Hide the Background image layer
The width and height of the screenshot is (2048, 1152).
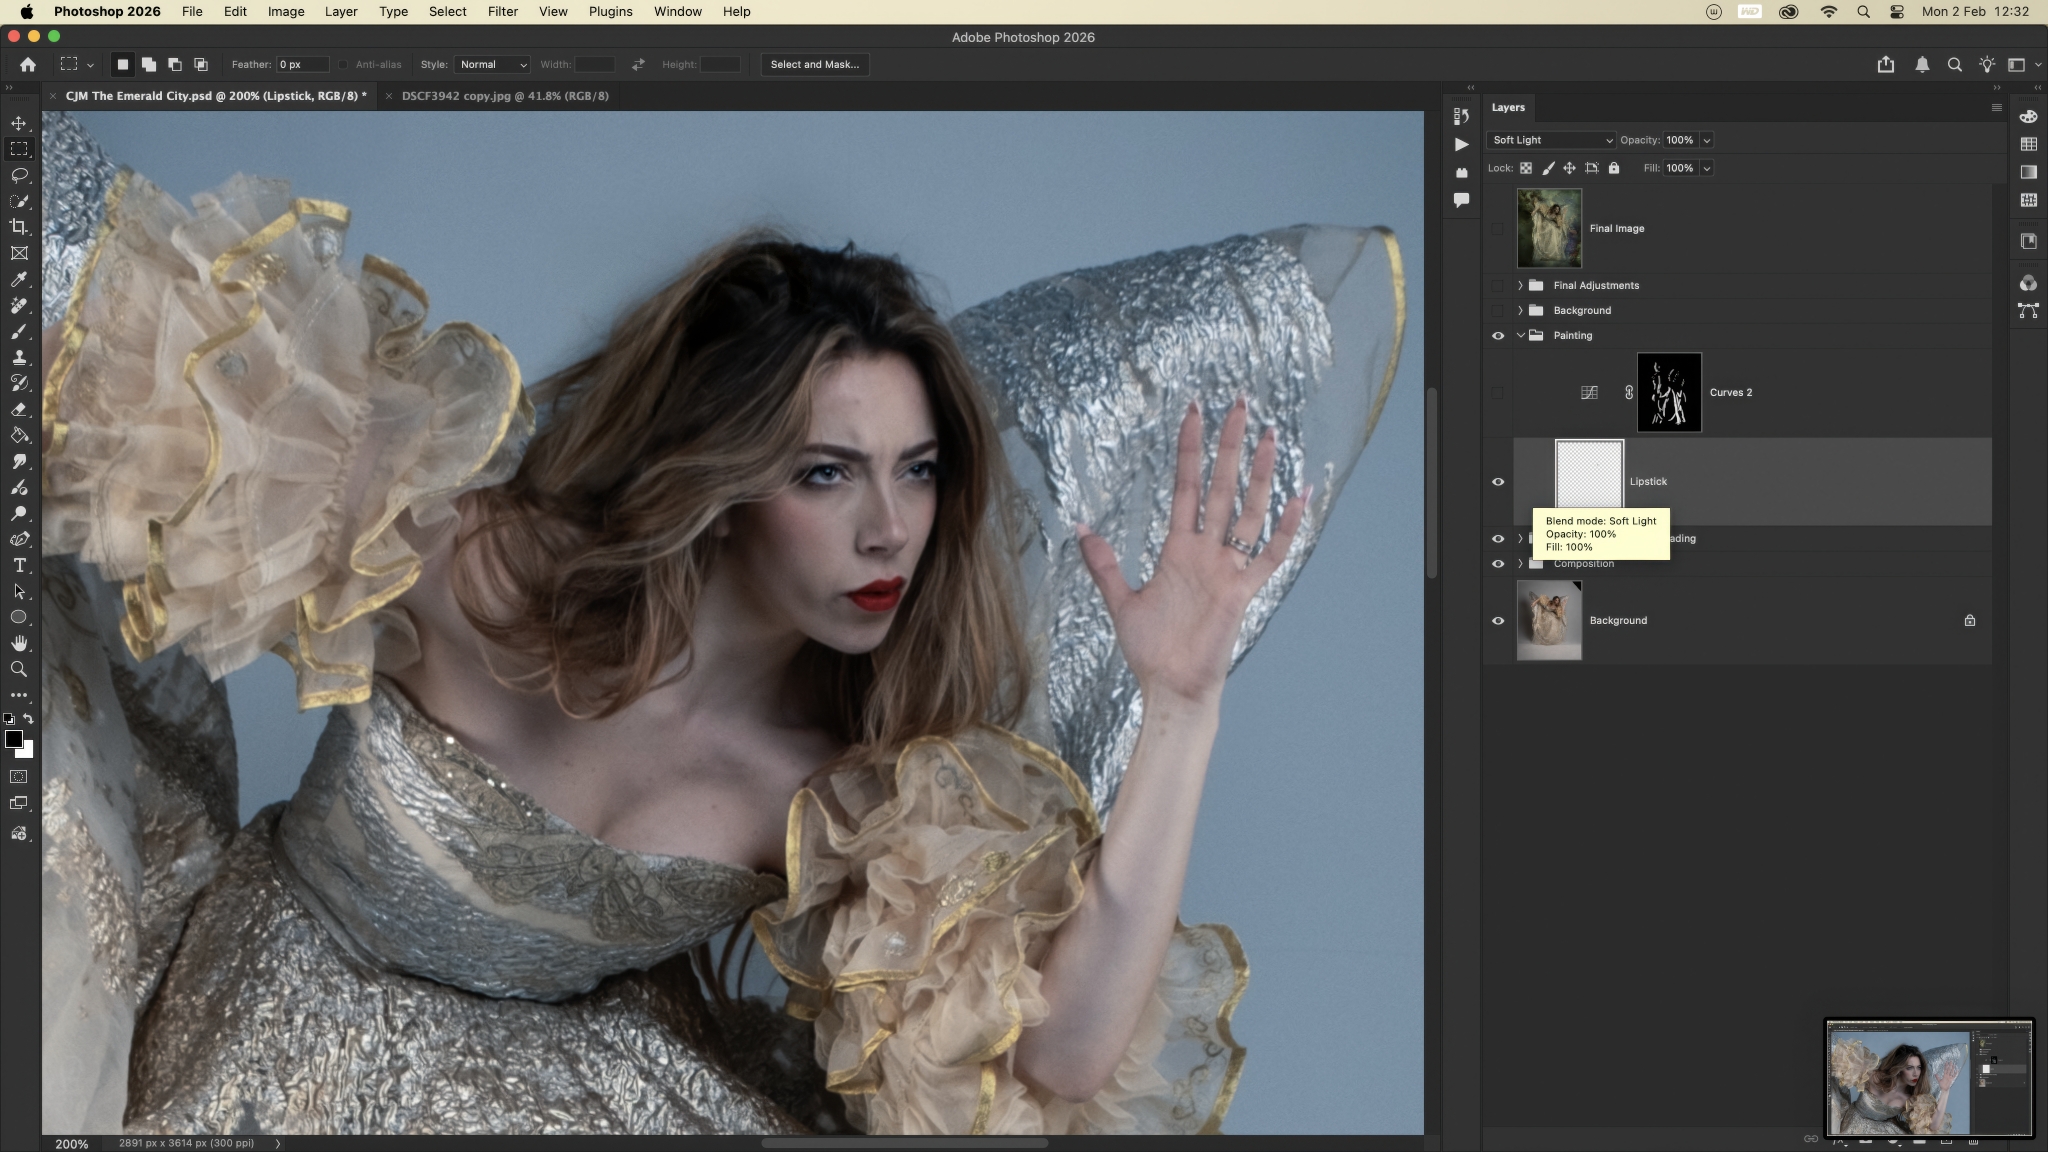[x=1497, y=620]
